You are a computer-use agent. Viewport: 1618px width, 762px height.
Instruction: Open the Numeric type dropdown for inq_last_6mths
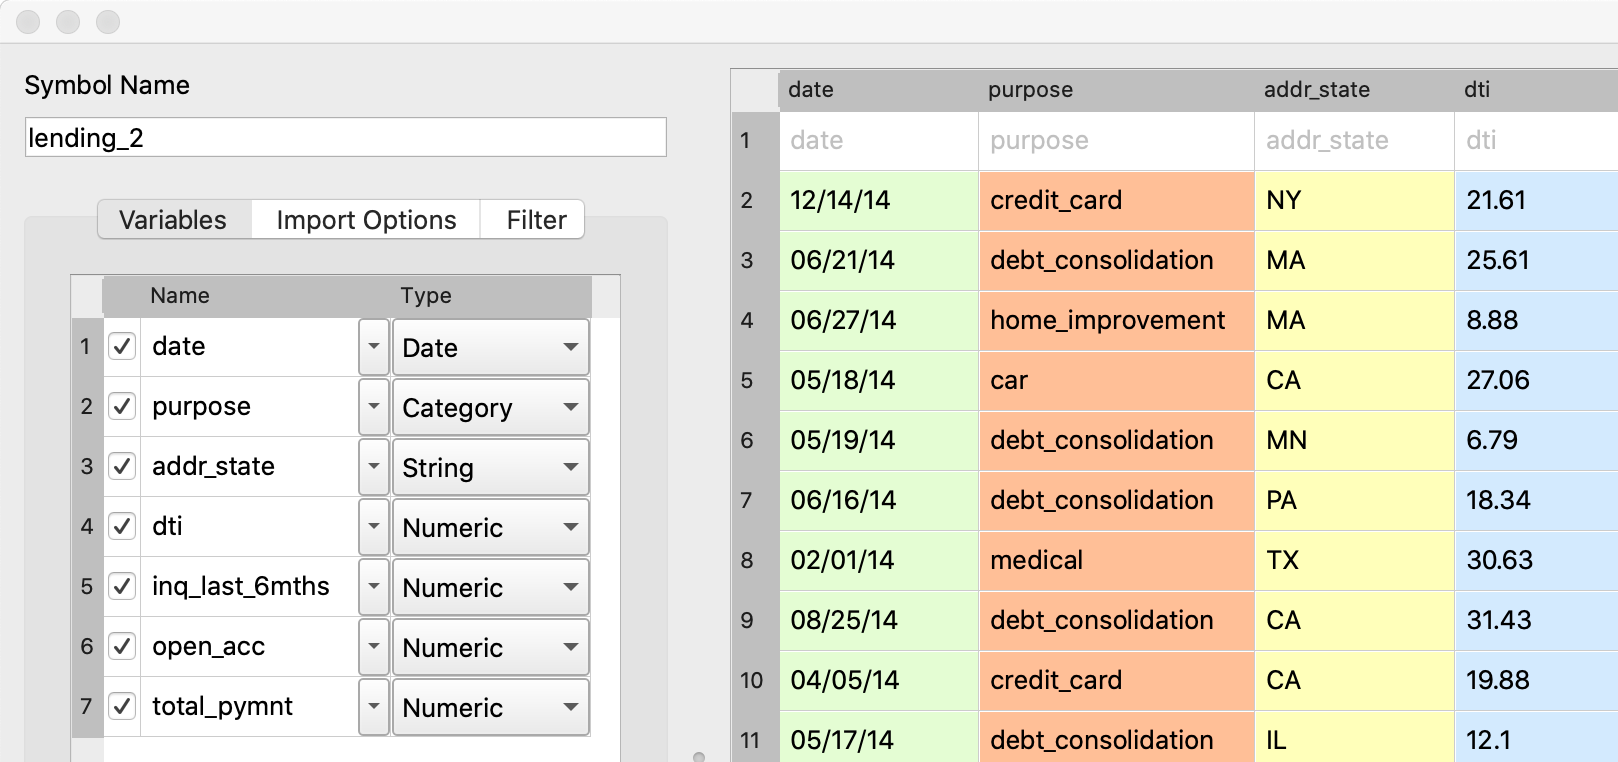click(x=490, y=587)
